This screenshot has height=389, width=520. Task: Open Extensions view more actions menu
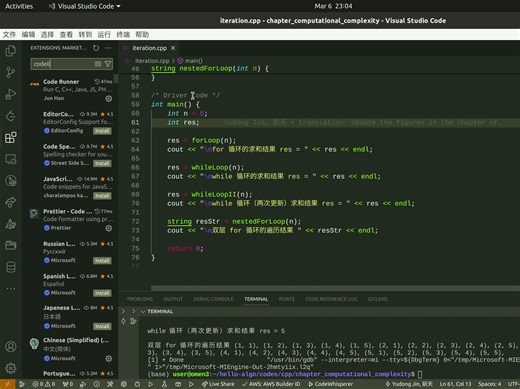tap(108, 48)
